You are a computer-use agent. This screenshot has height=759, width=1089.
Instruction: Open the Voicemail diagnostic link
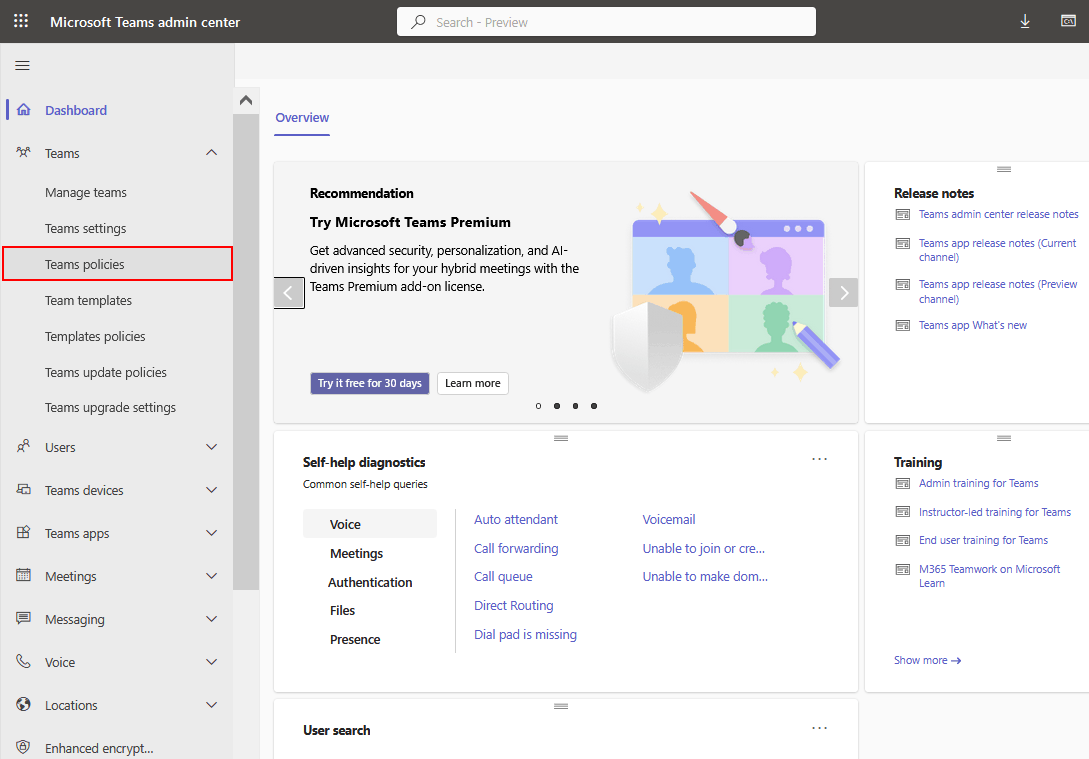click(x=669, y=519)
